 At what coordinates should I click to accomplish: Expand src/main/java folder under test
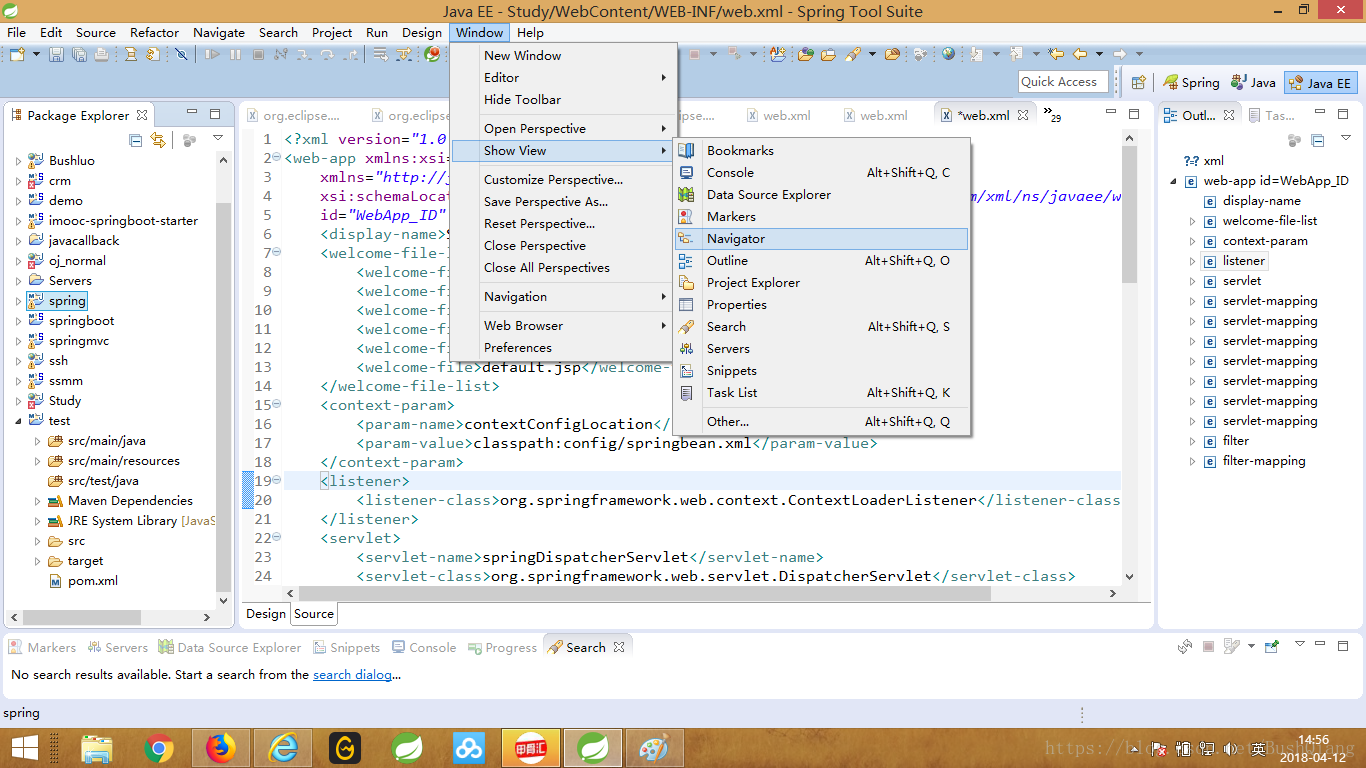[x=37, y=440]
